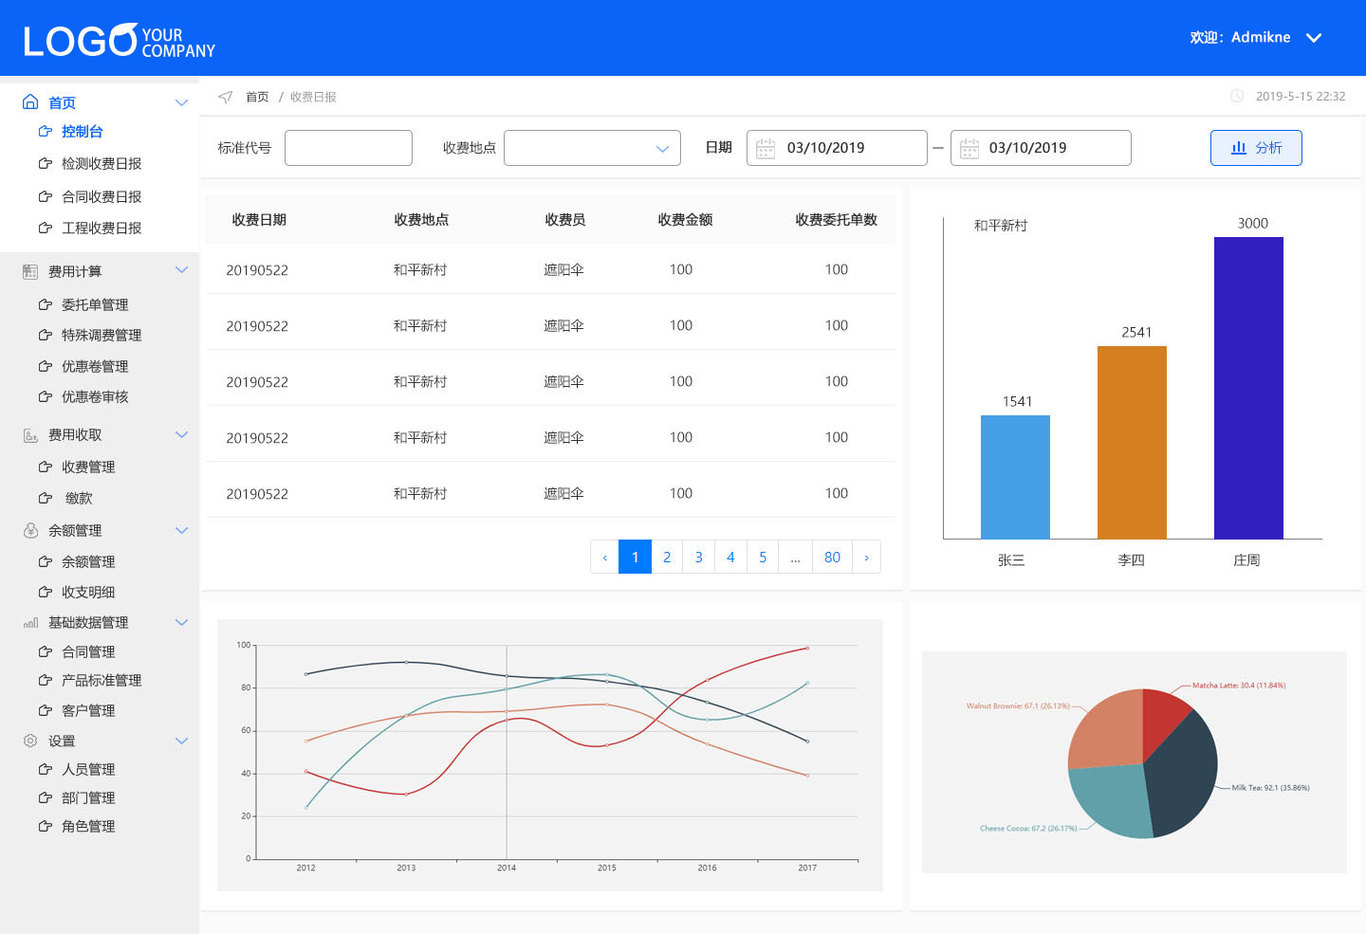Click the 收费委托单数 column header
1366x934 pixels.
pos(836,220)
